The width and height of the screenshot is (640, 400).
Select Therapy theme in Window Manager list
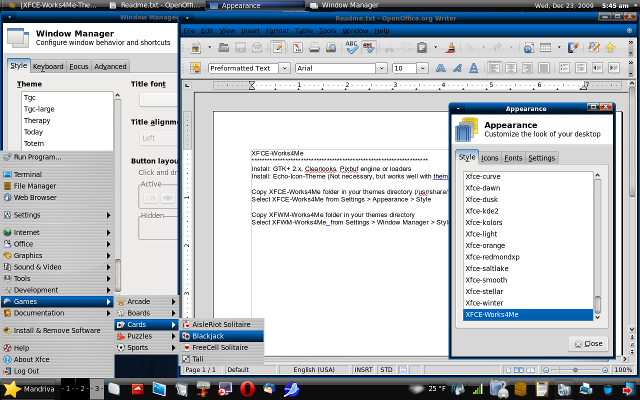click(67, 120)
